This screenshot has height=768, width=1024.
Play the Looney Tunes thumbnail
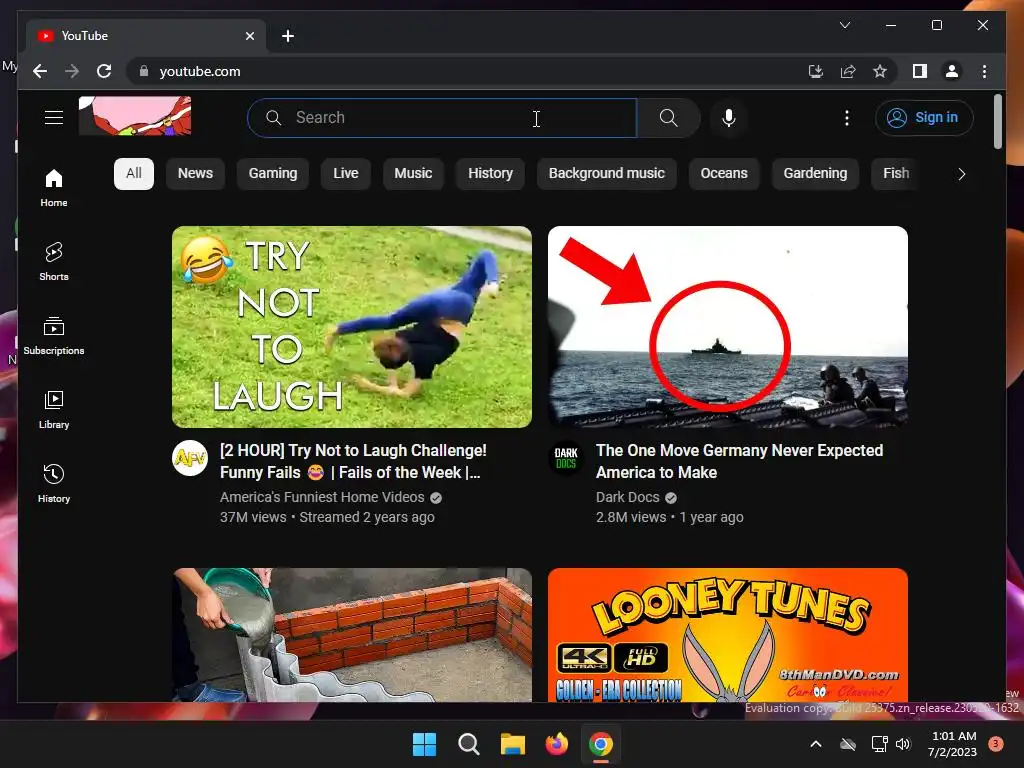[x=728, y=635]
